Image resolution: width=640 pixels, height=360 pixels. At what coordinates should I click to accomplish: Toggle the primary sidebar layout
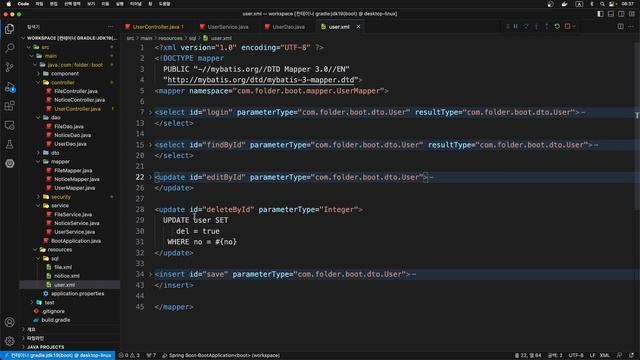[x=600, y=14]
